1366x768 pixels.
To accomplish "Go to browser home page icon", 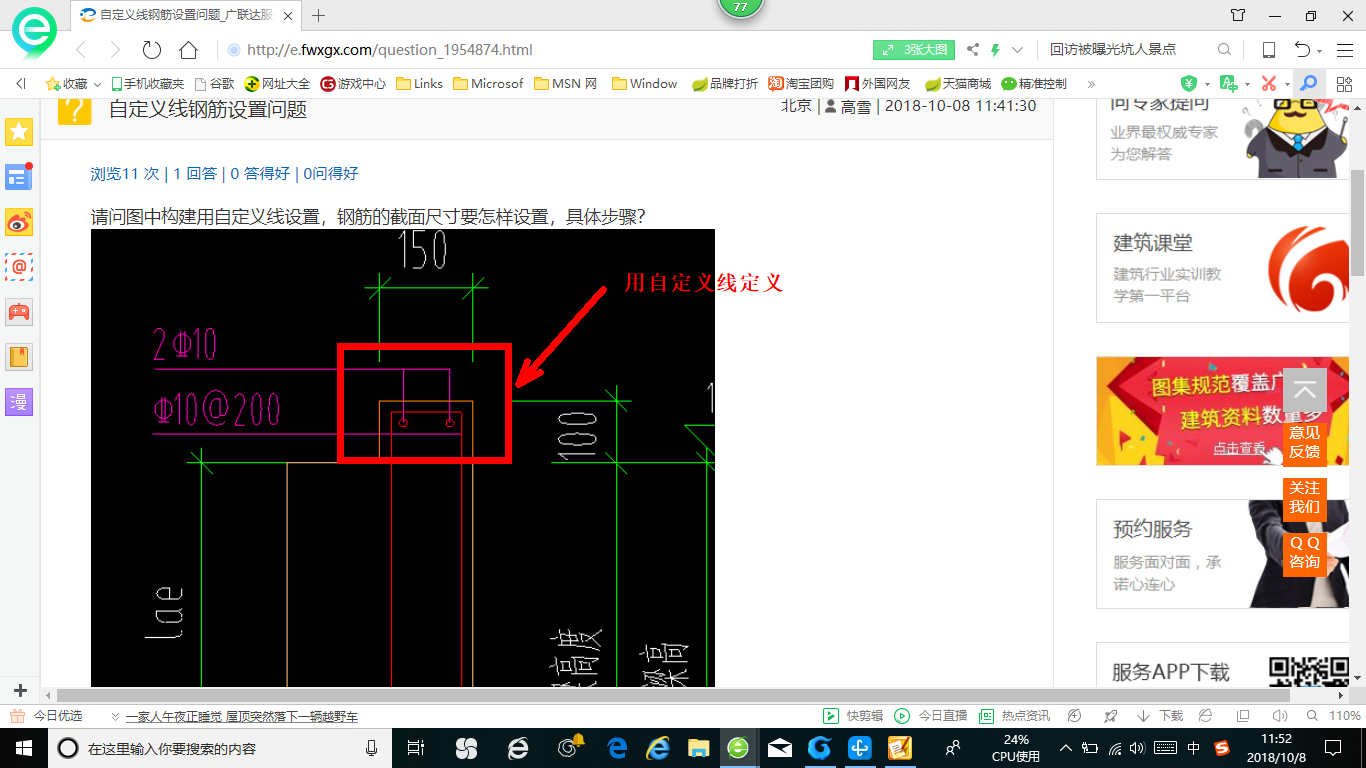I will click(x=188, y=50).
